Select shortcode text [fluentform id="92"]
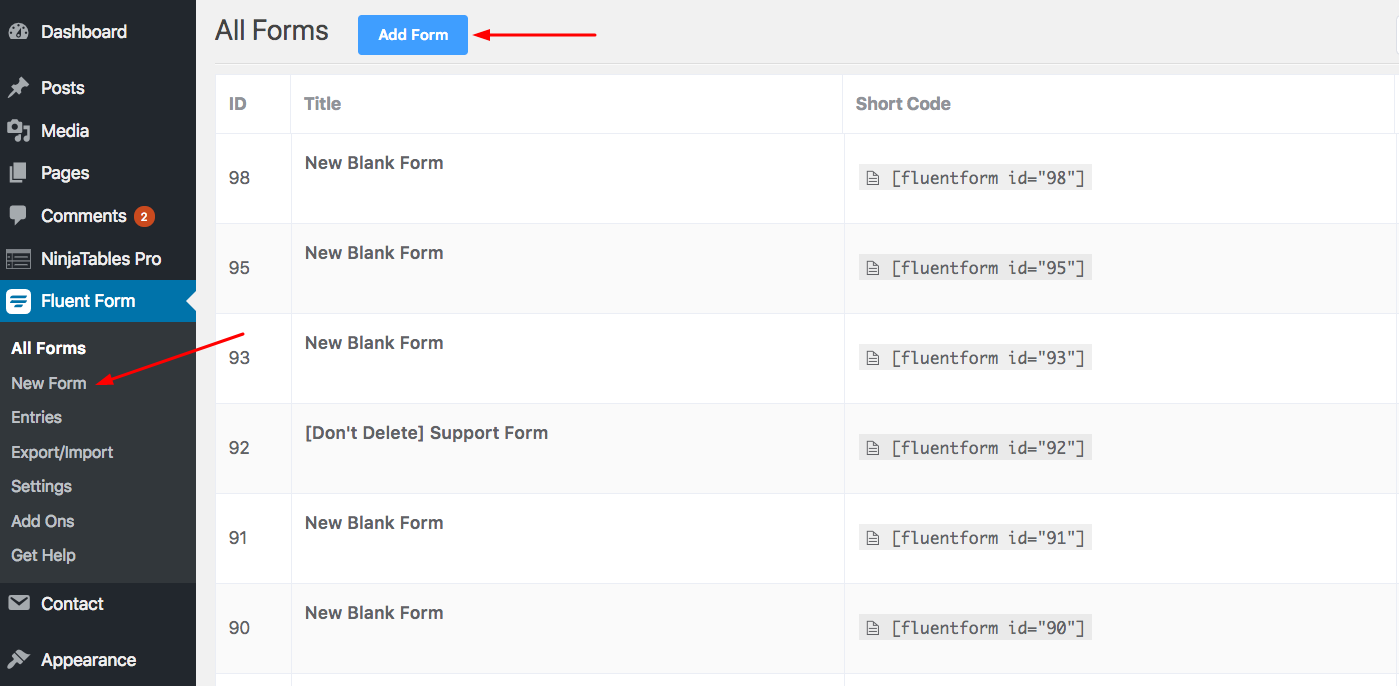The width and height of the screenshot is (1399, 686). click(x=988, y=448)
